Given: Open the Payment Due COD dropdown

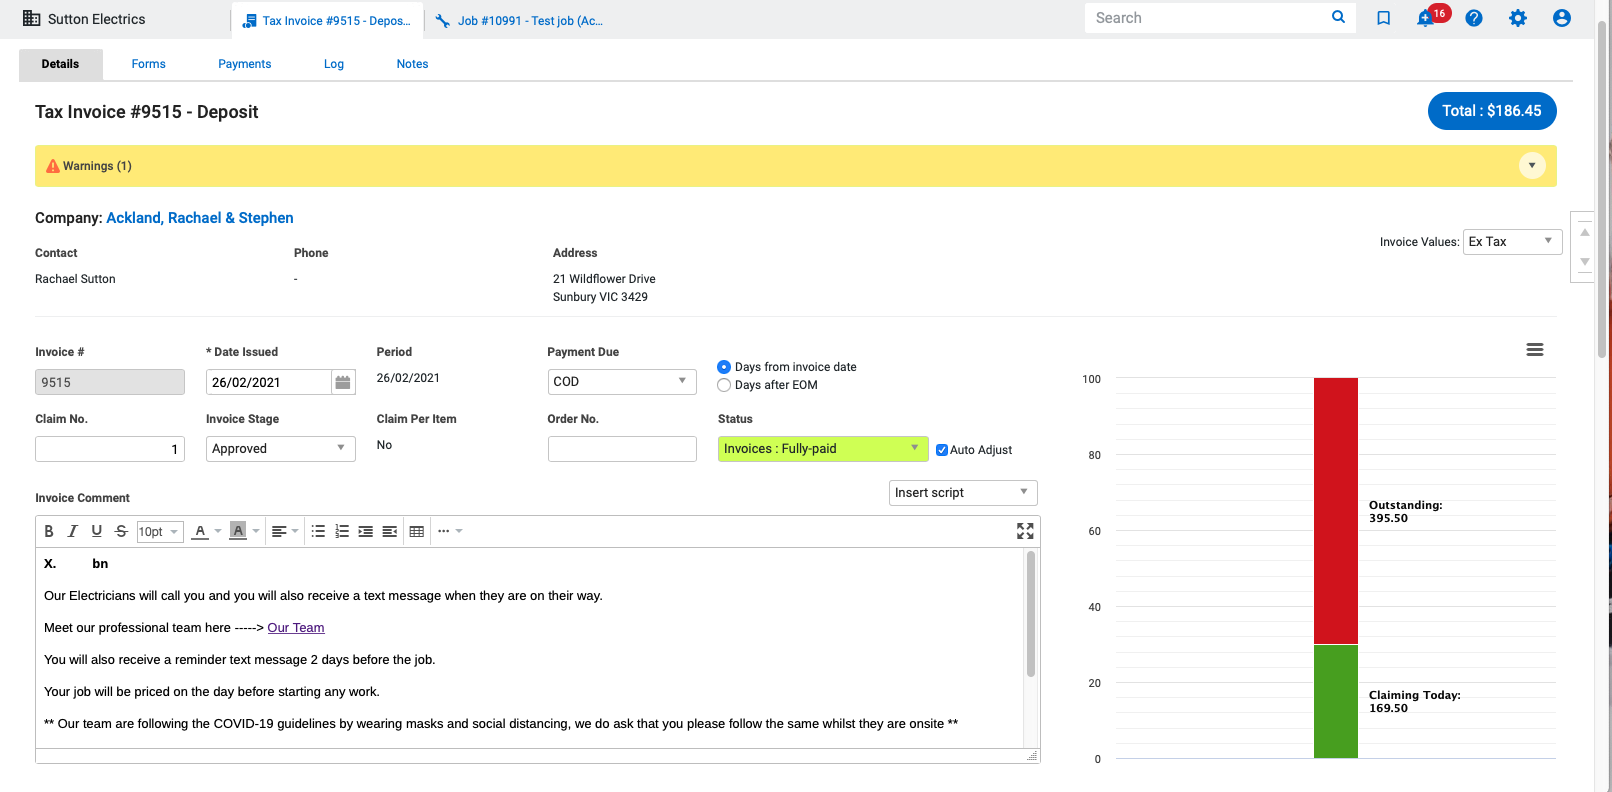Looking at the screenshot, I should 621,382.
